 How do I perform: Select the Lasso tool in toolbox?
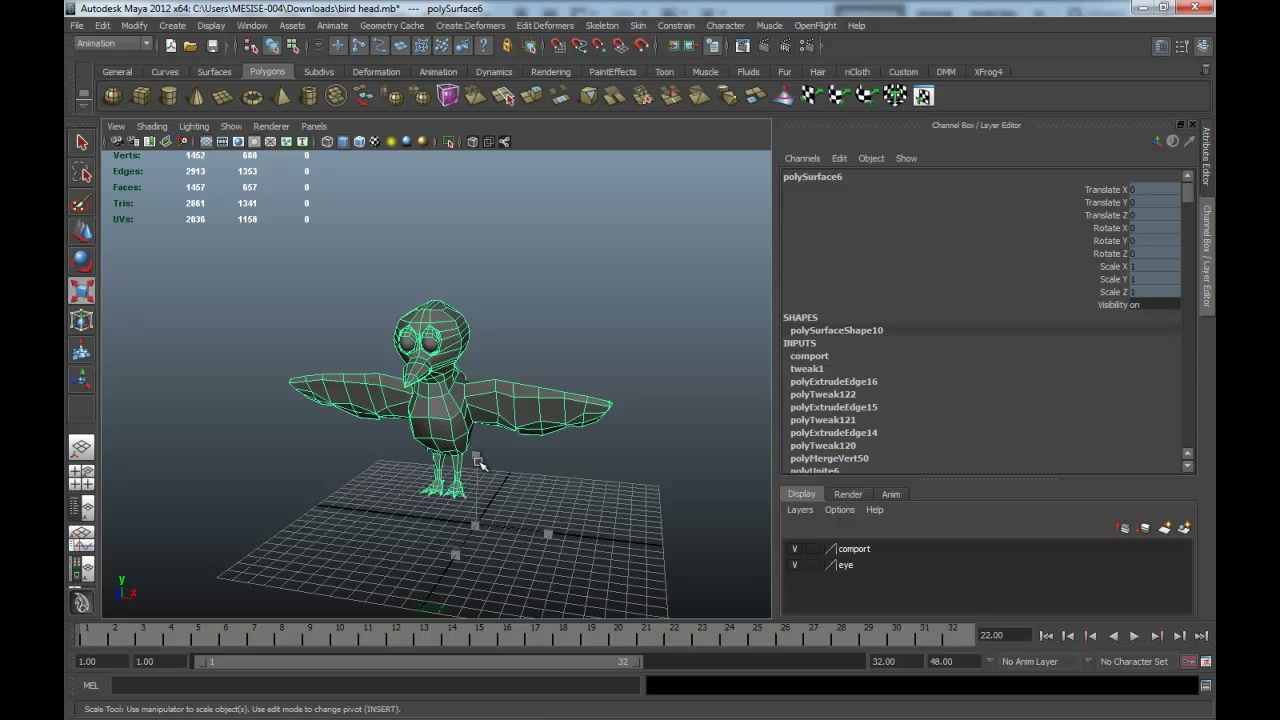[82, 174]
